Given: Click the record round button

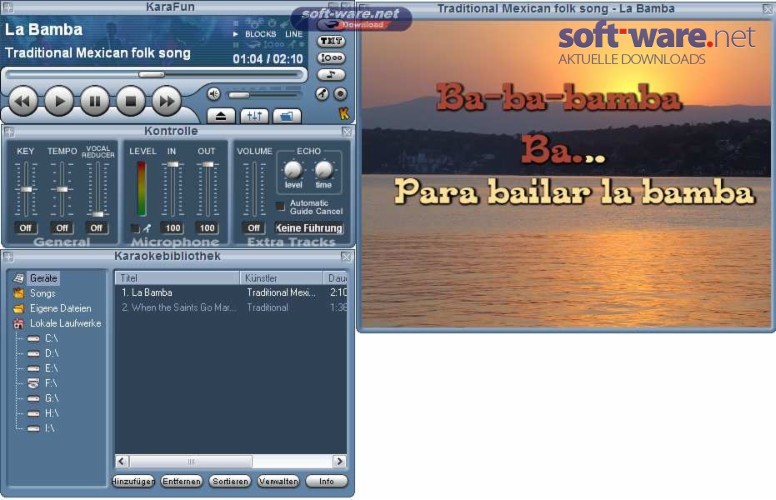Looking at the screenshot, I should tap(340, 94).
